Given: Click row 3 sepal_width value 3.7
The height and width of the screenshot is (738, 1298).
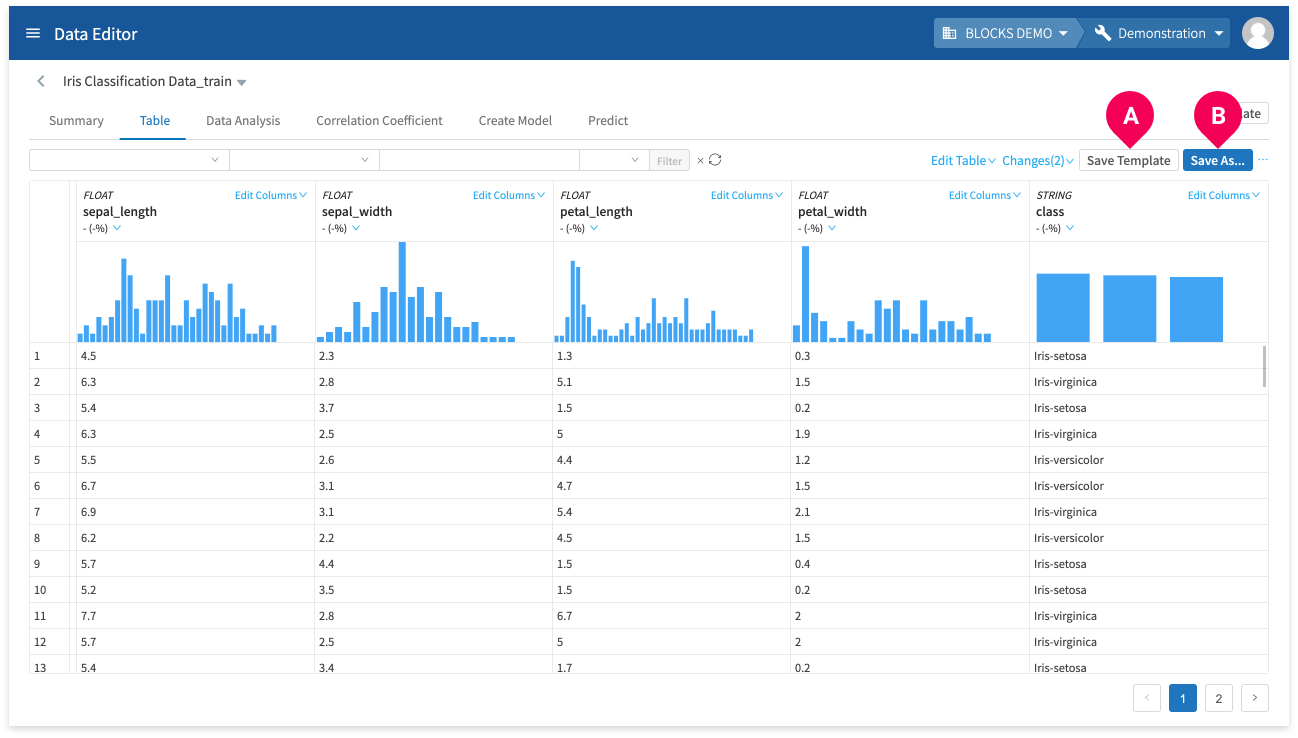Looking at the screenshot, I should 433,408.
